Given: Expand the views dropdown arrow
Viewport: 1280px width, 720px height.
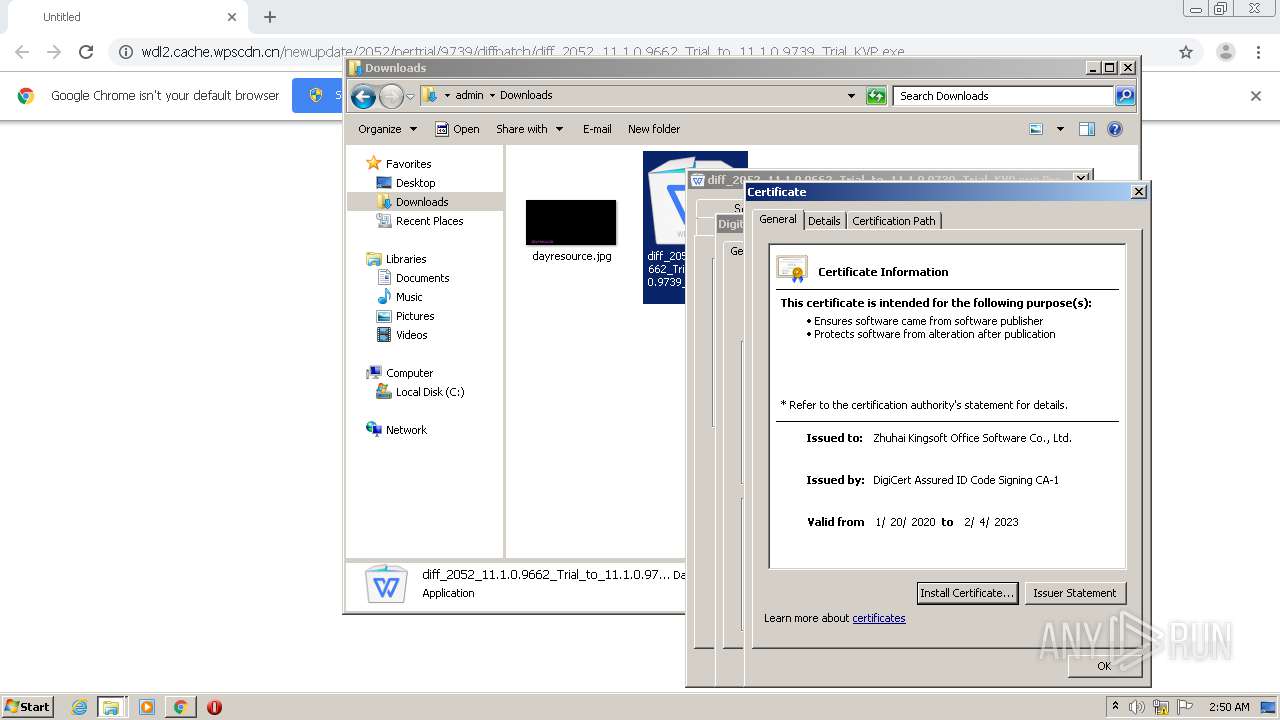Looking at the screenshot, I should 1060,129.
